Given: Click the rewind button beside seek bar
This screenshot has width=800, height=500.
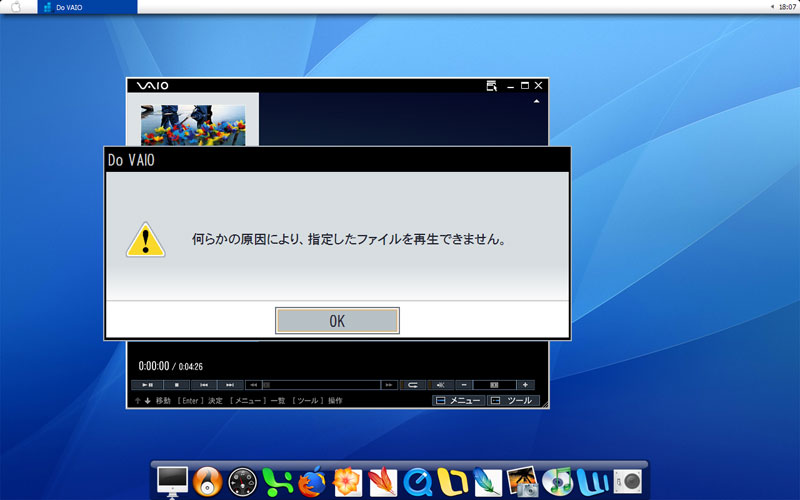Looking at the screenshot, I should [254, 385].
